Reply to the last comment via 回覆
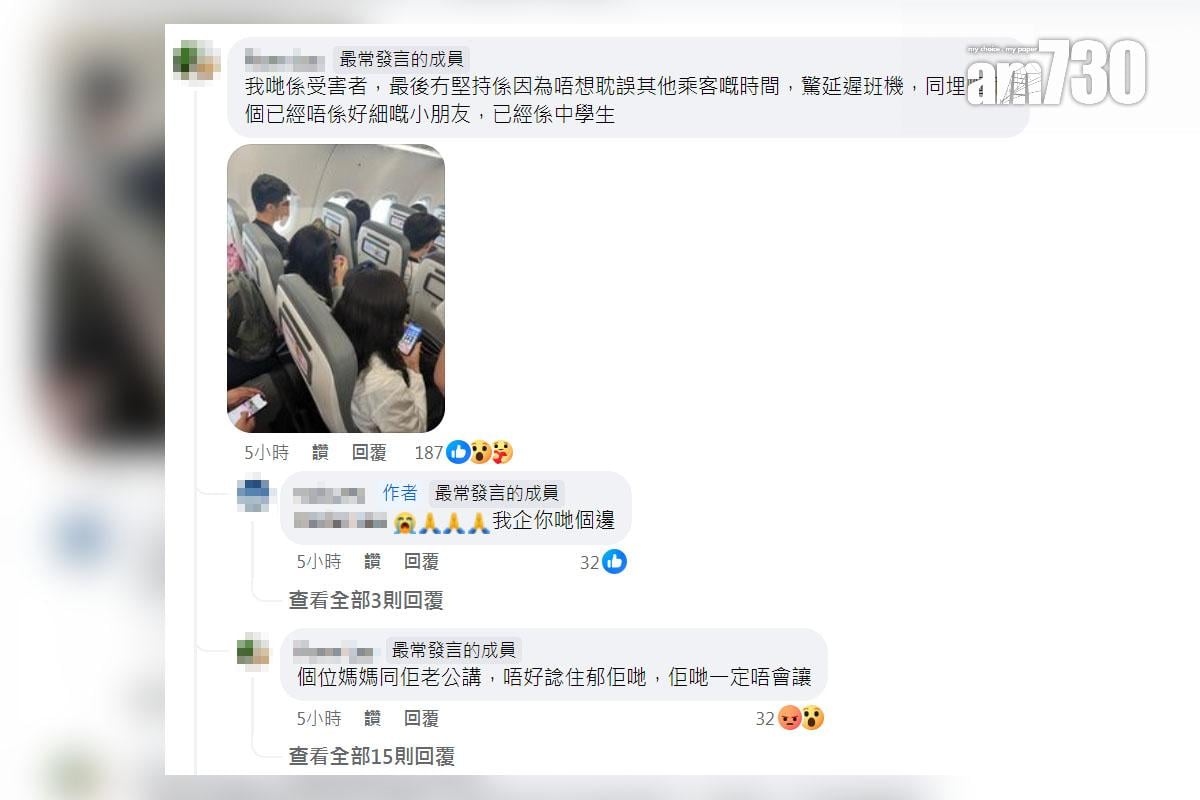This screenshot has width=1200, height=800. tap(421, 718)
